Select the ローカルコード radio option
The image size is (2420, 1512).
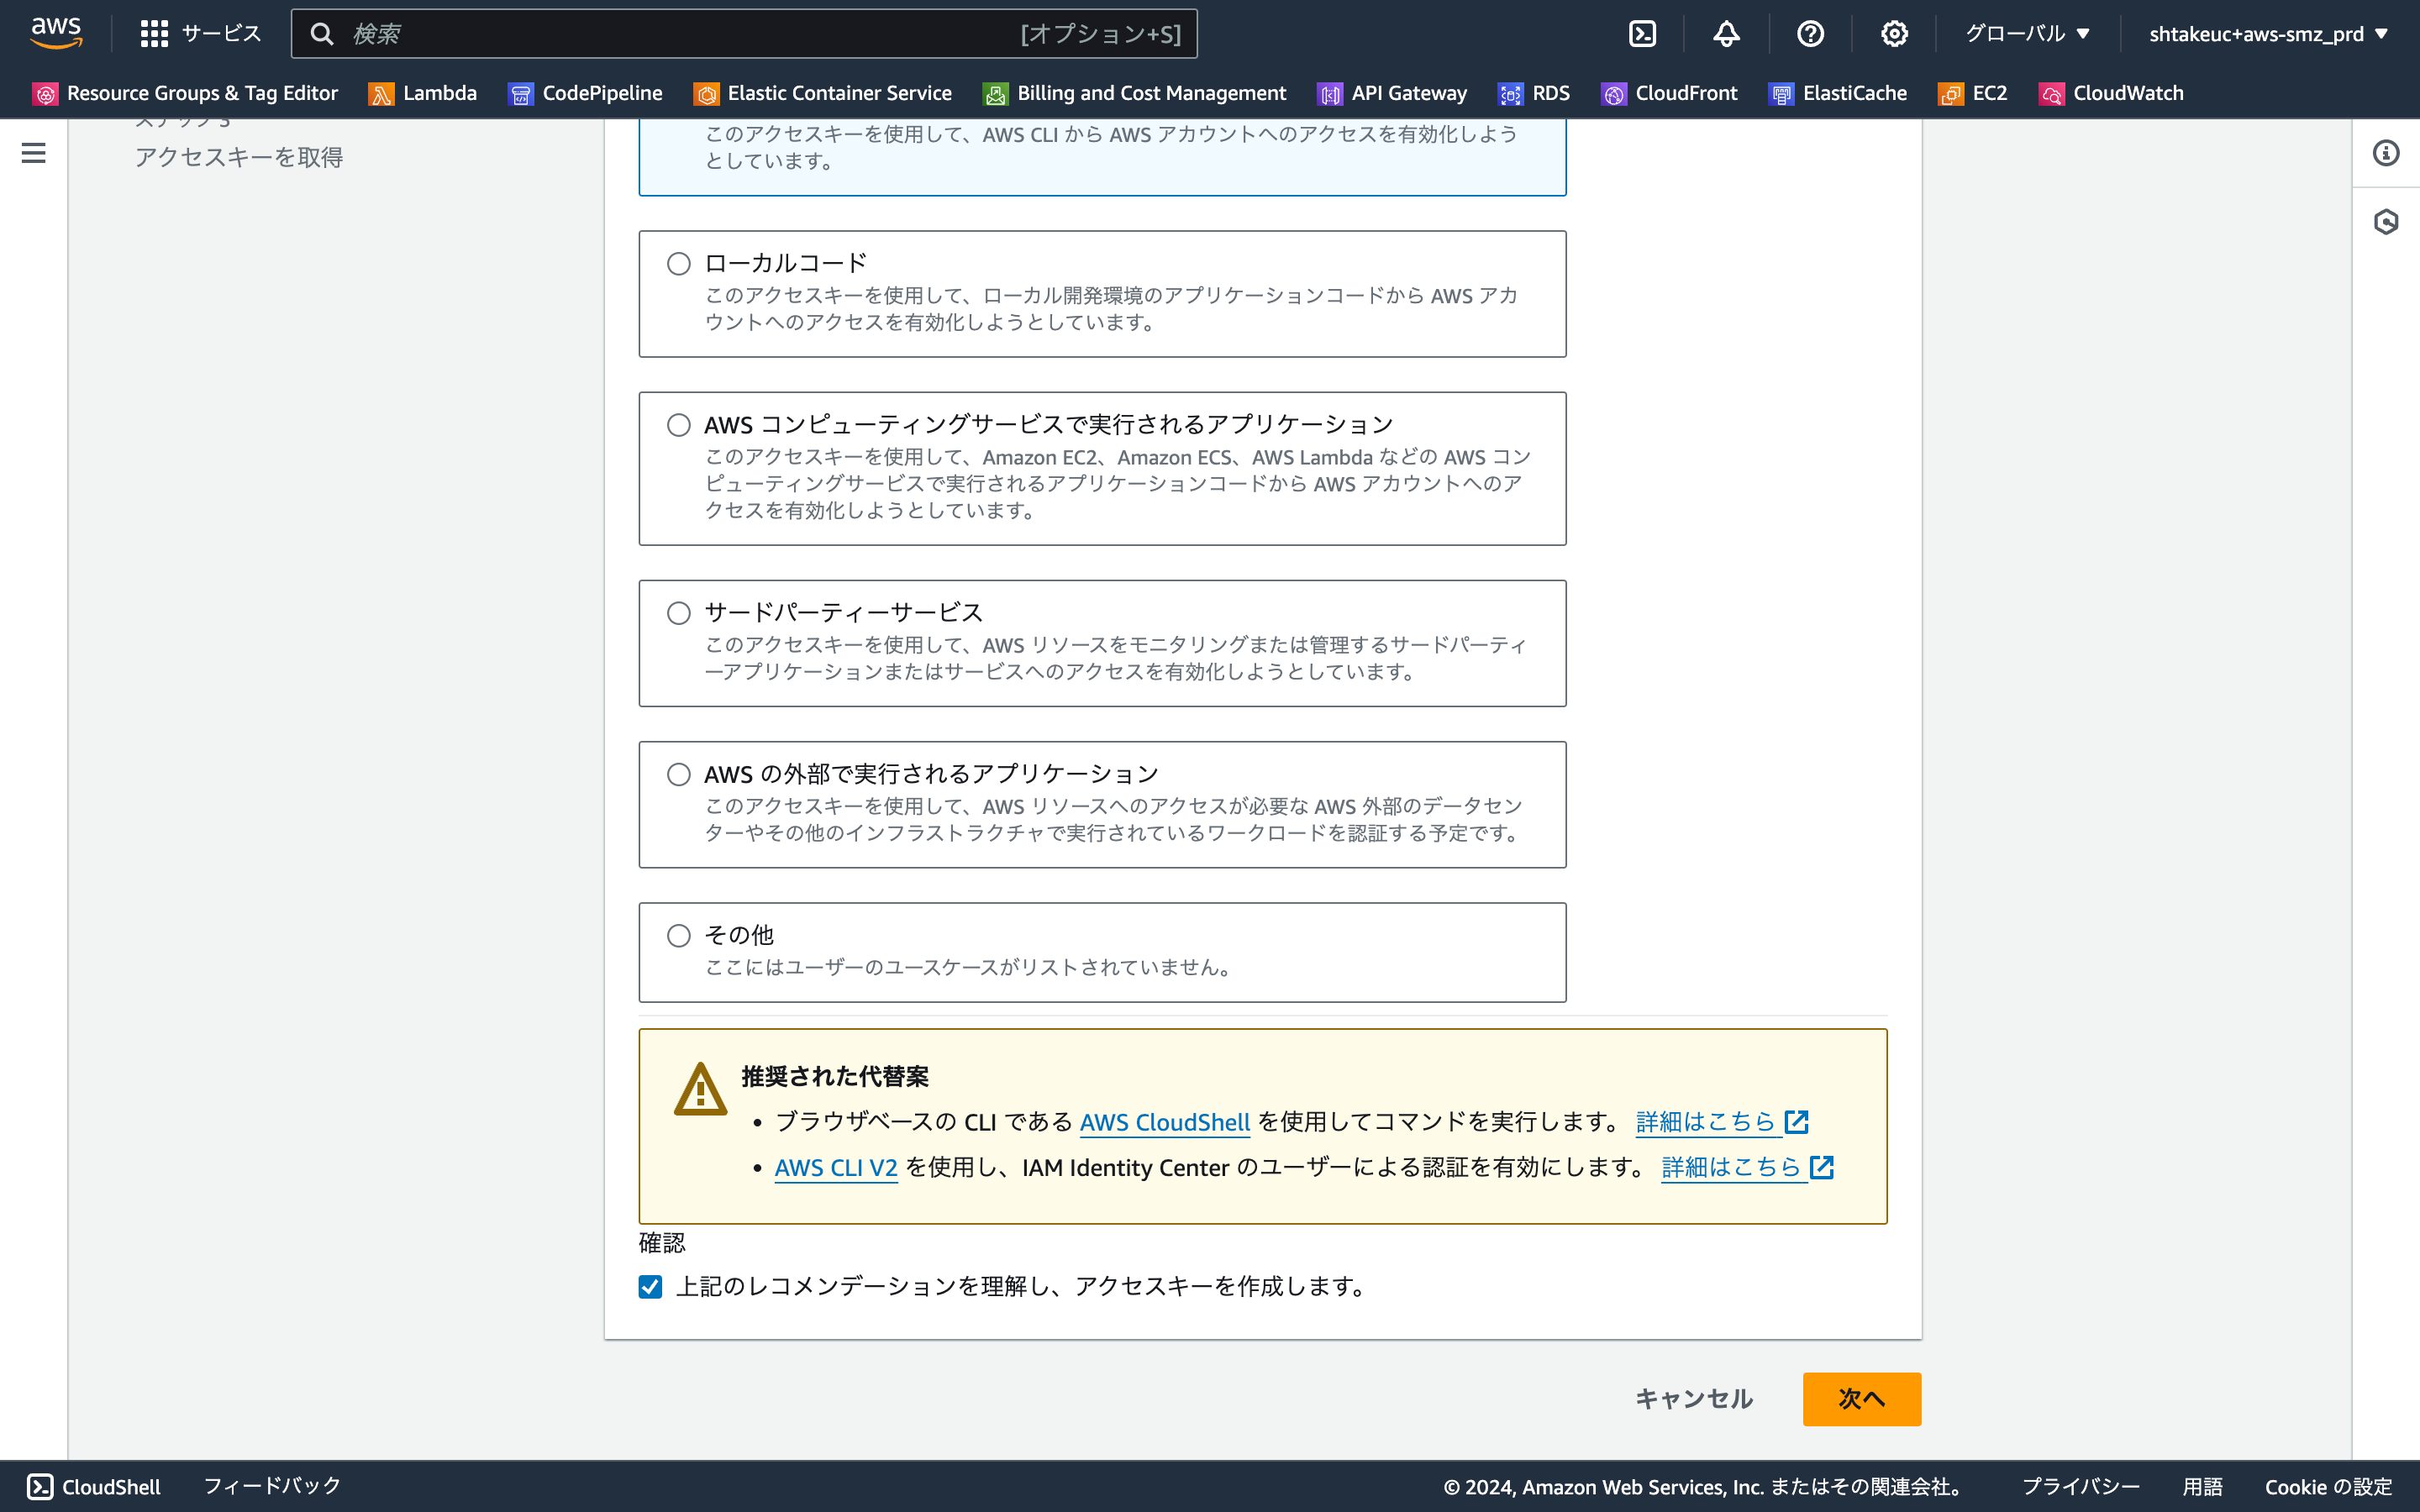pyautogui.click(x=679, y=264)
